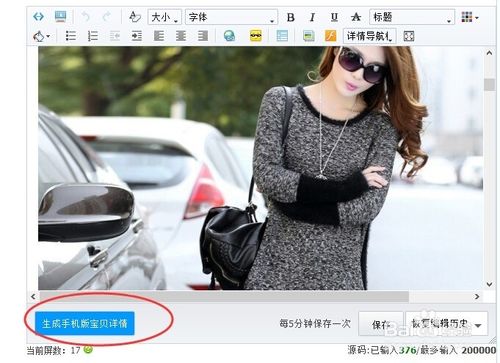The height and width of the screenshot is (363, 500).
Task: Open the 字体 font family dropdown
Action: (x=231, y=17)
